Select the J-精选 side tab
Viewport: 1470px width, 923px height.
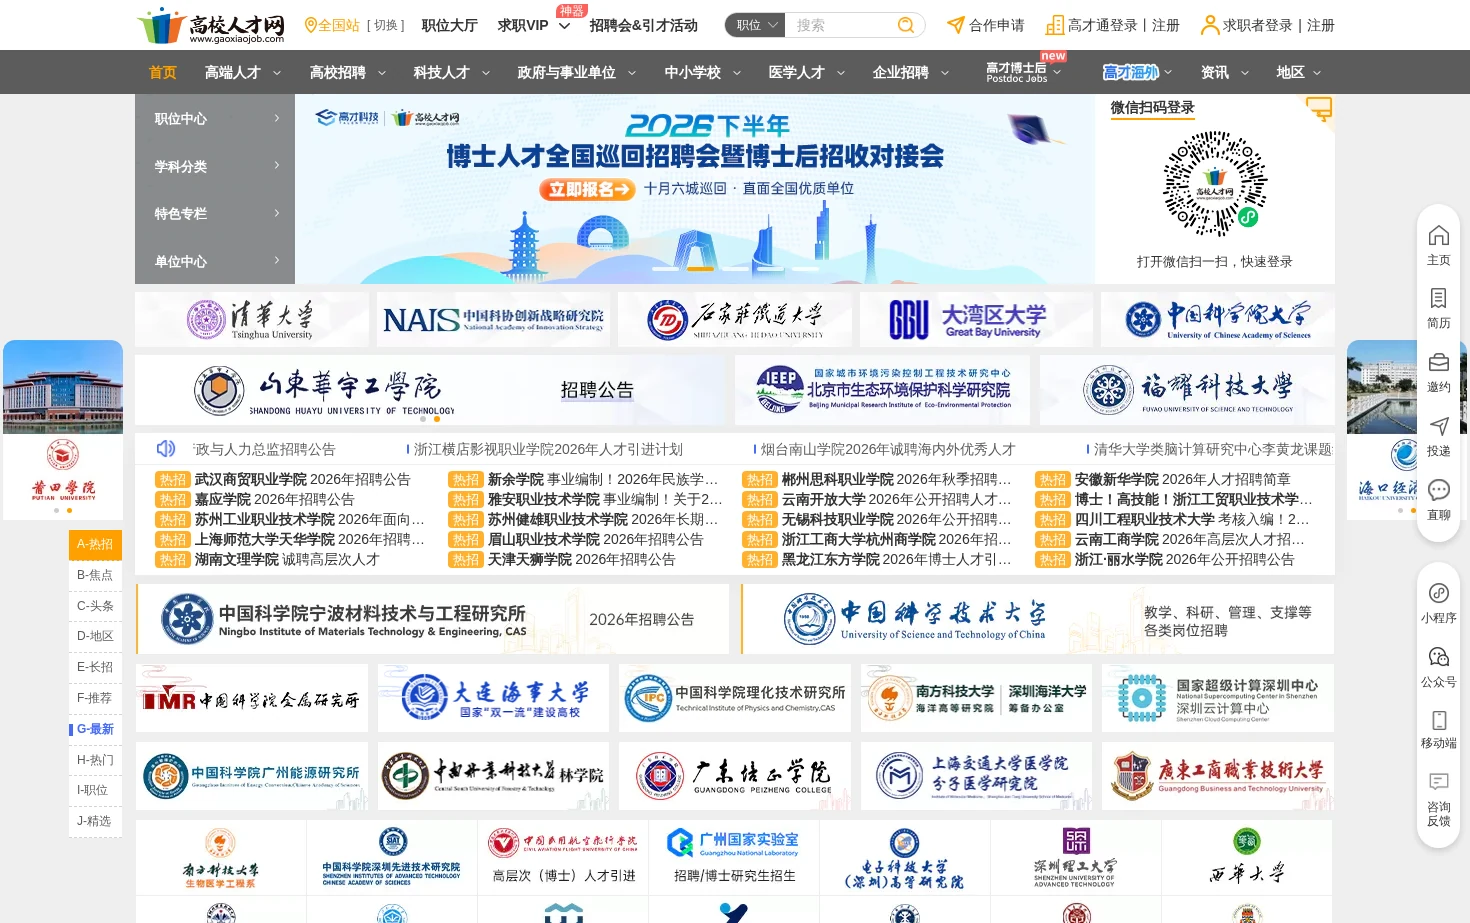(95, 821)
